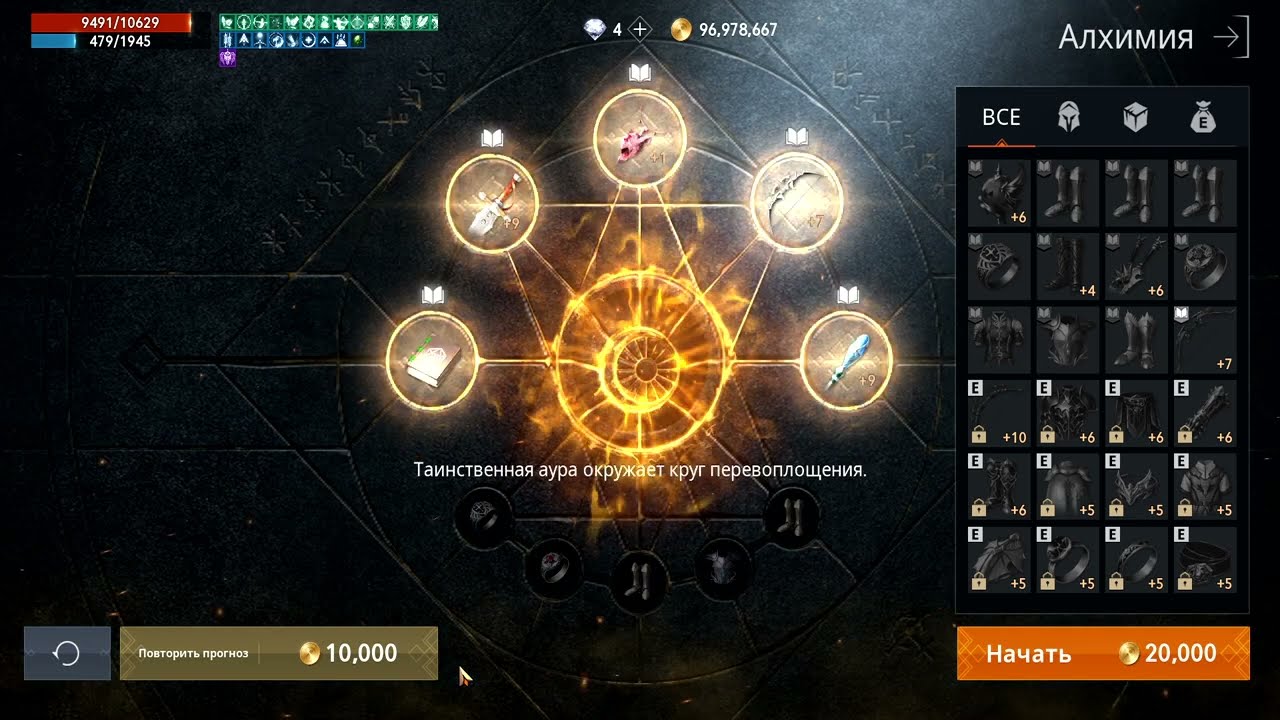Click the Начать 20,000 button
The width and height of the screenshot is (1280, 720).
(x=1103, y=653)
